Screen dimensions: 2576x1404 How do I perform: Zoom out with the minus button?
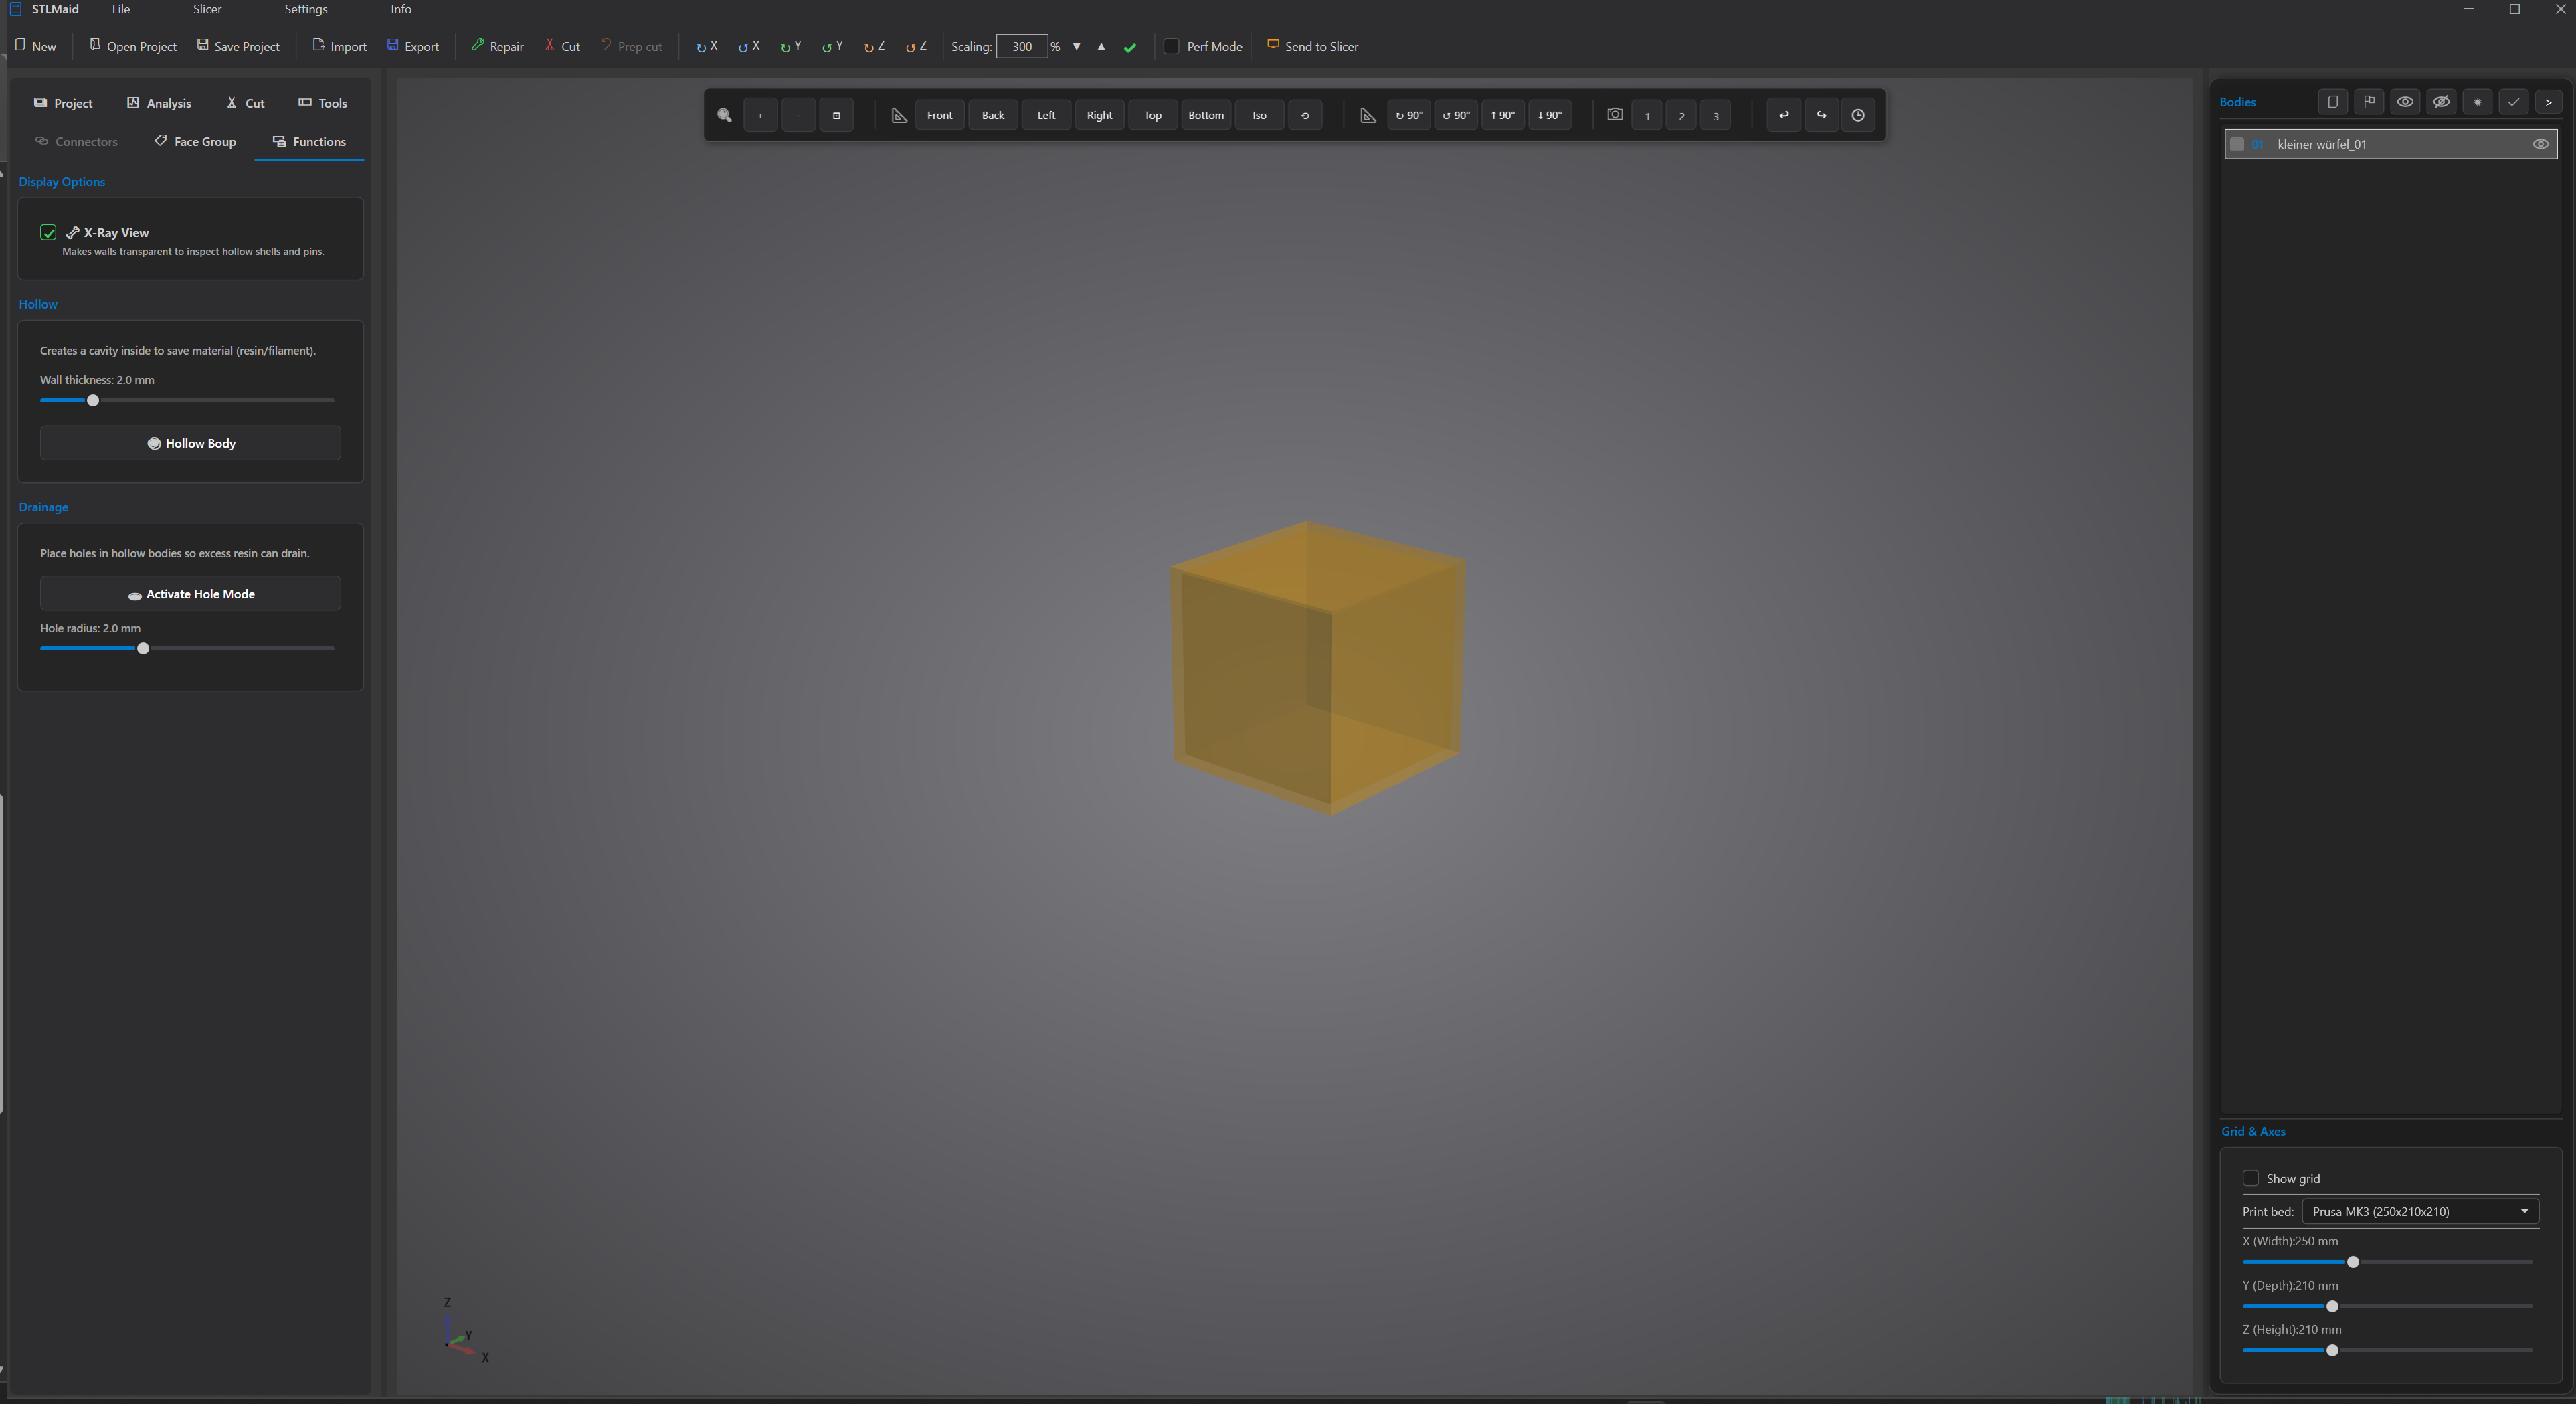798,116
